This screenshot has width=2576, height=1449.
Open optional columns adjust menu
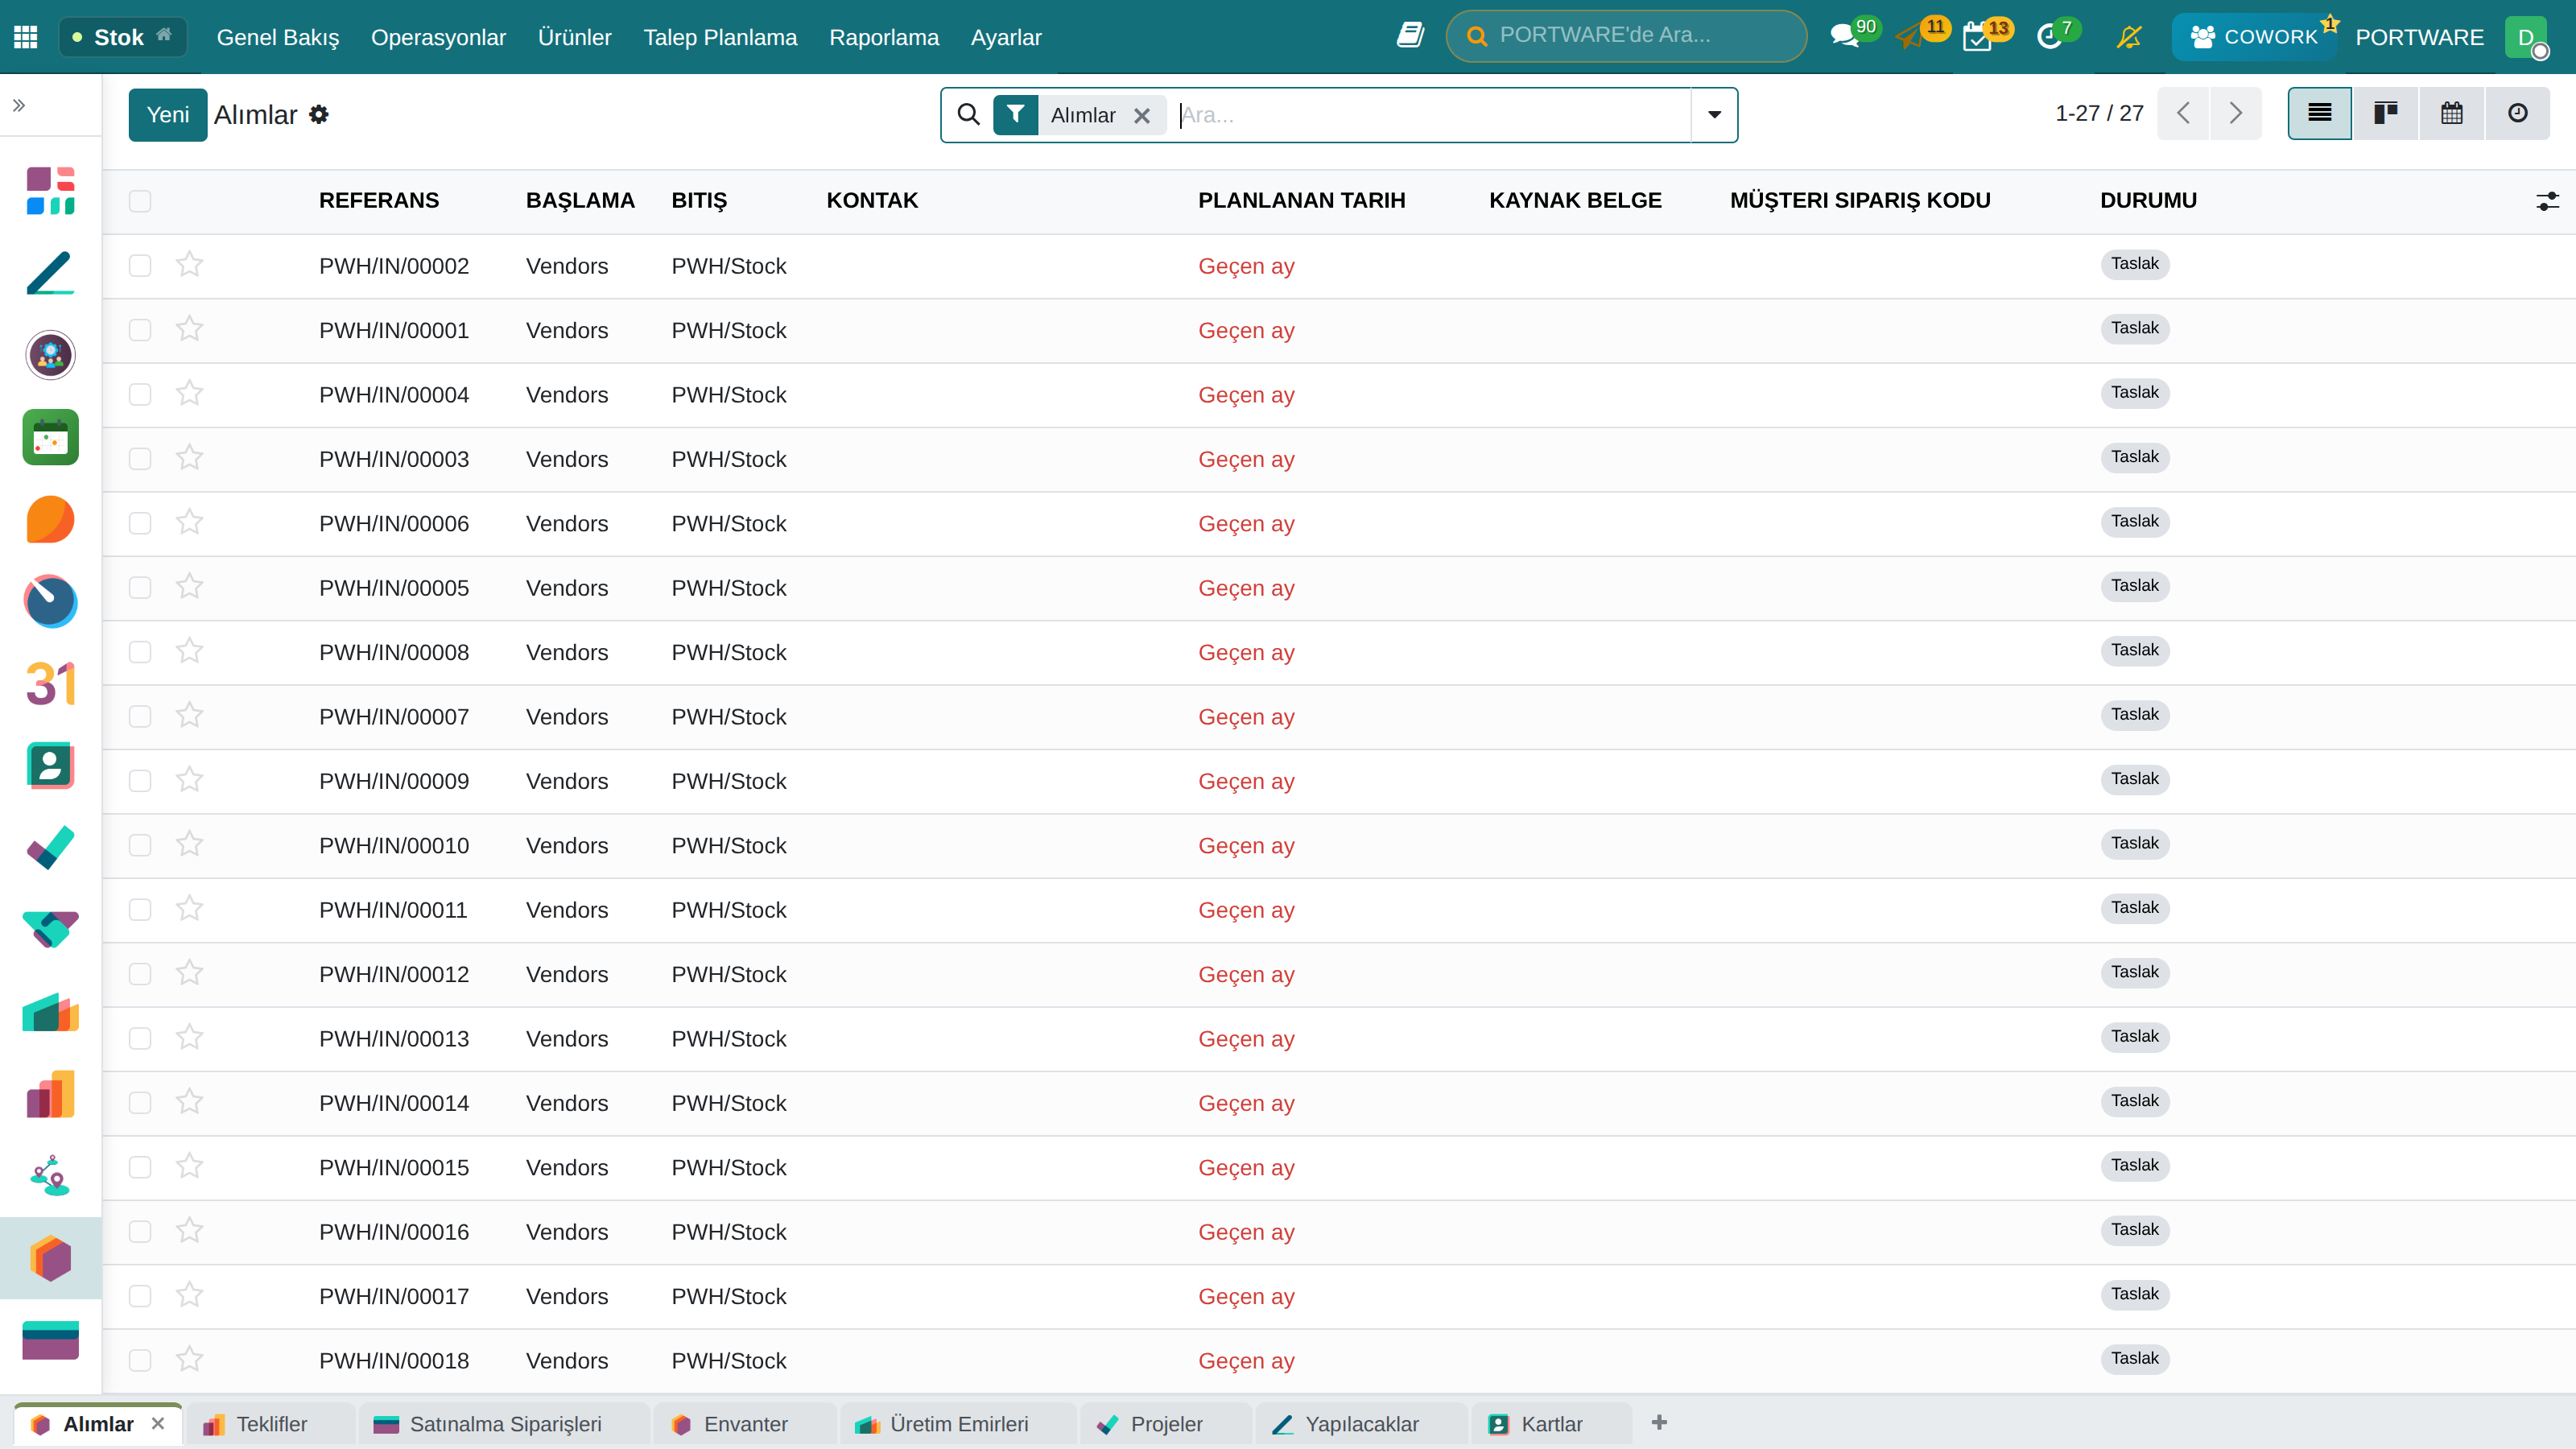(2547, 201)
